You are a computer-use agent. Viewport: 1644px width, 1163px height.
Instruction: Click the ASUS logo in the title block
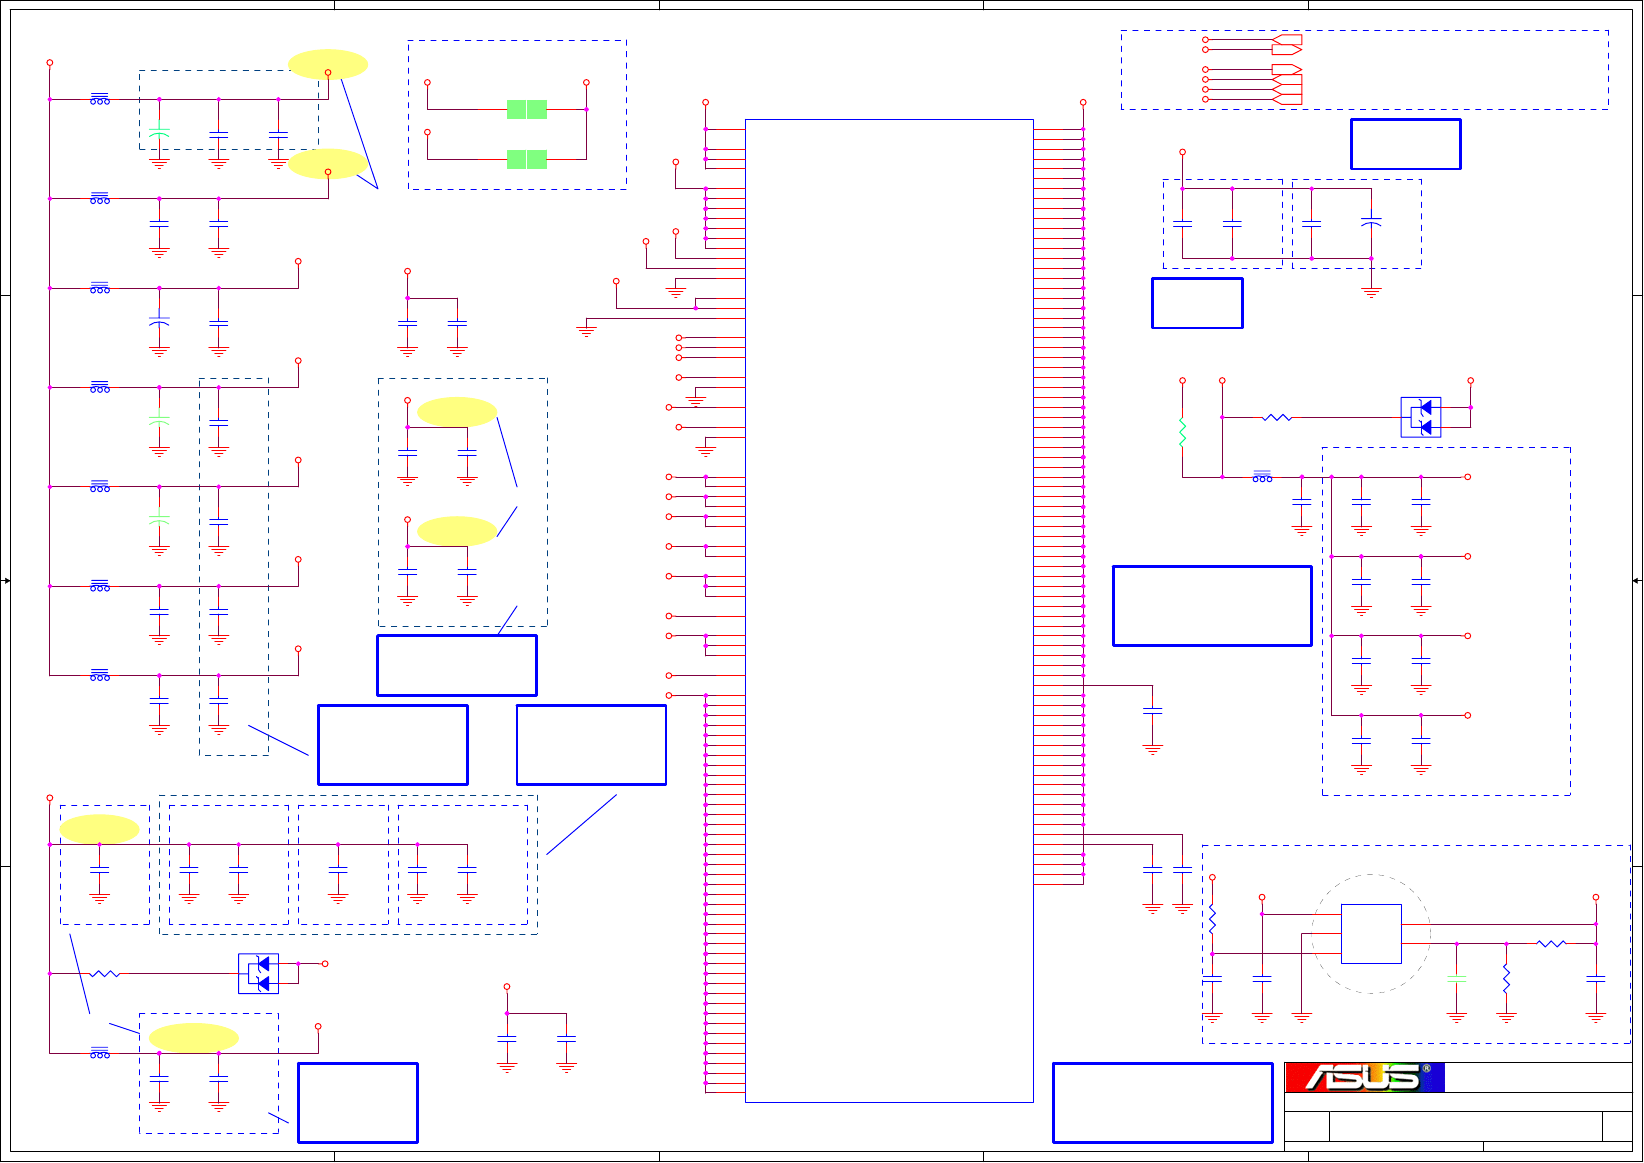coord(1365,1077)
